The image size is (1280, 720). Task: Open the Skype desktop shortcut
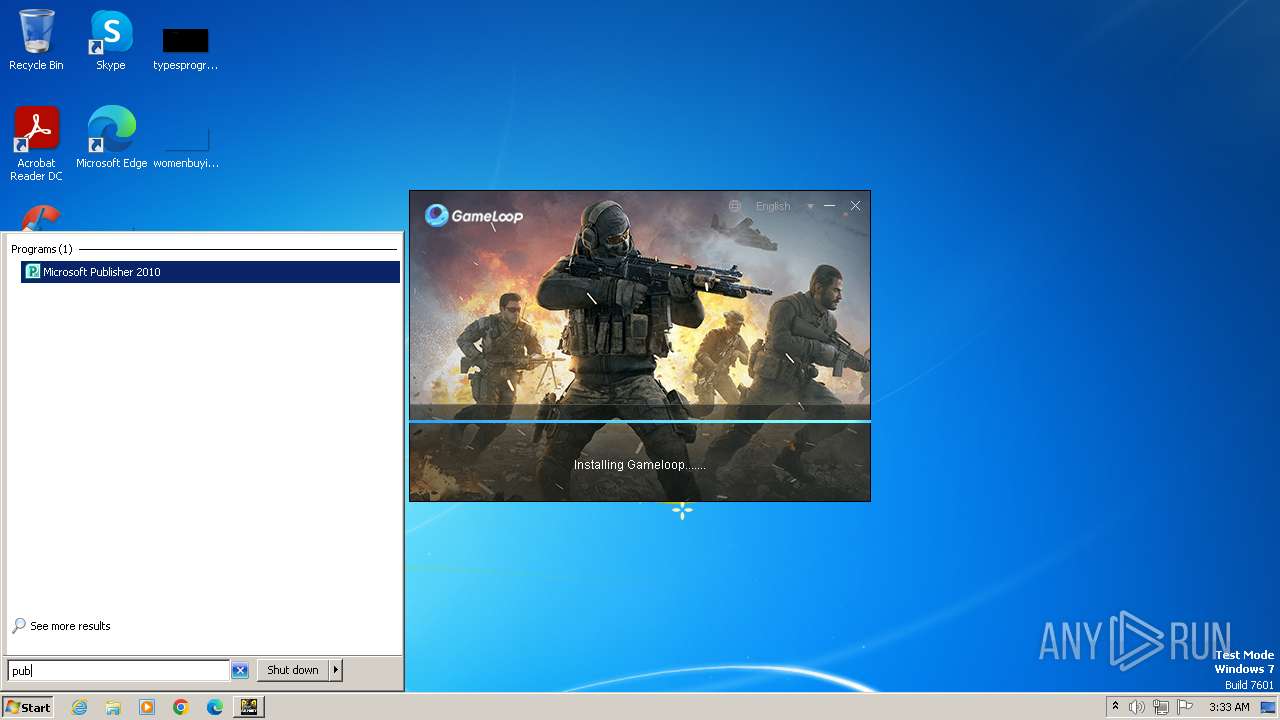coord(111,40)
